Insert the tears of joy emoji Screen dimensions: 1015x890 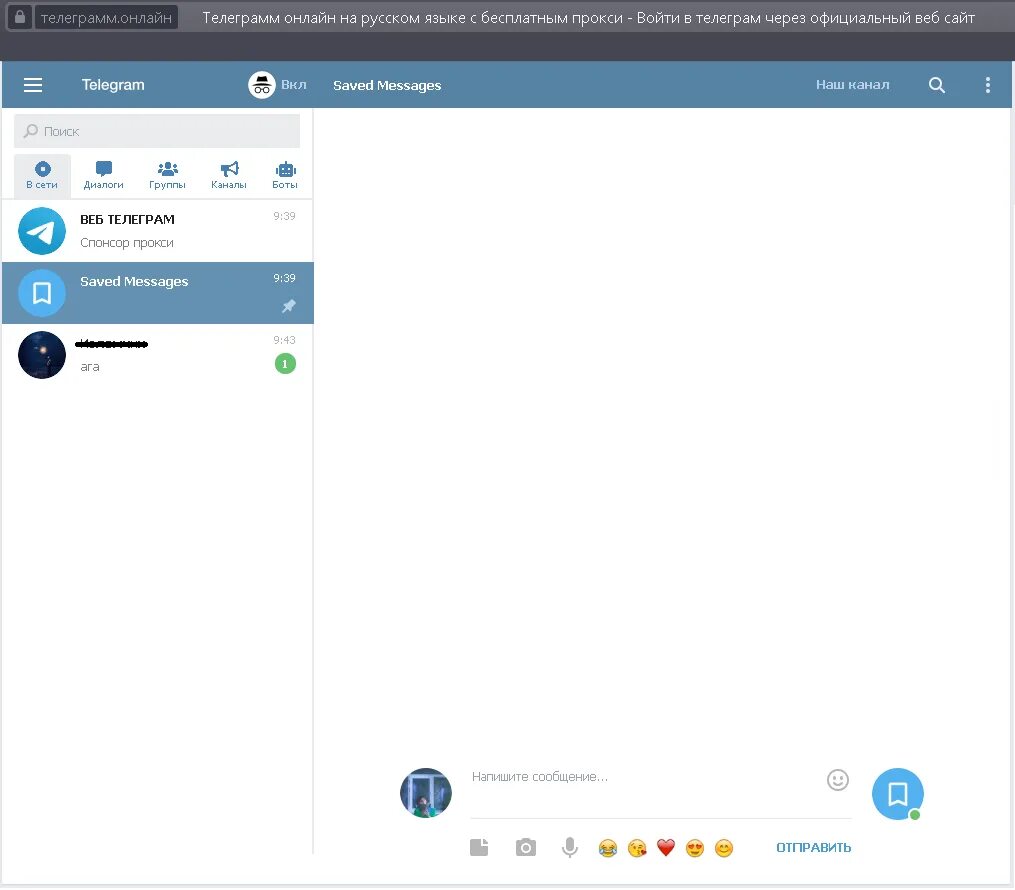(x=608, y=848)
